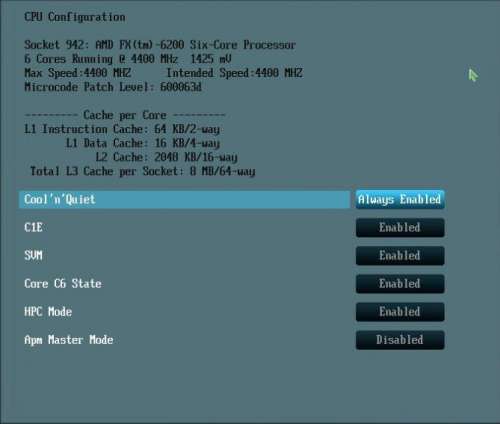Click the L1 Instruction Cache 64 KB/2-way line

pyautogui.click(x=122, y=129)
